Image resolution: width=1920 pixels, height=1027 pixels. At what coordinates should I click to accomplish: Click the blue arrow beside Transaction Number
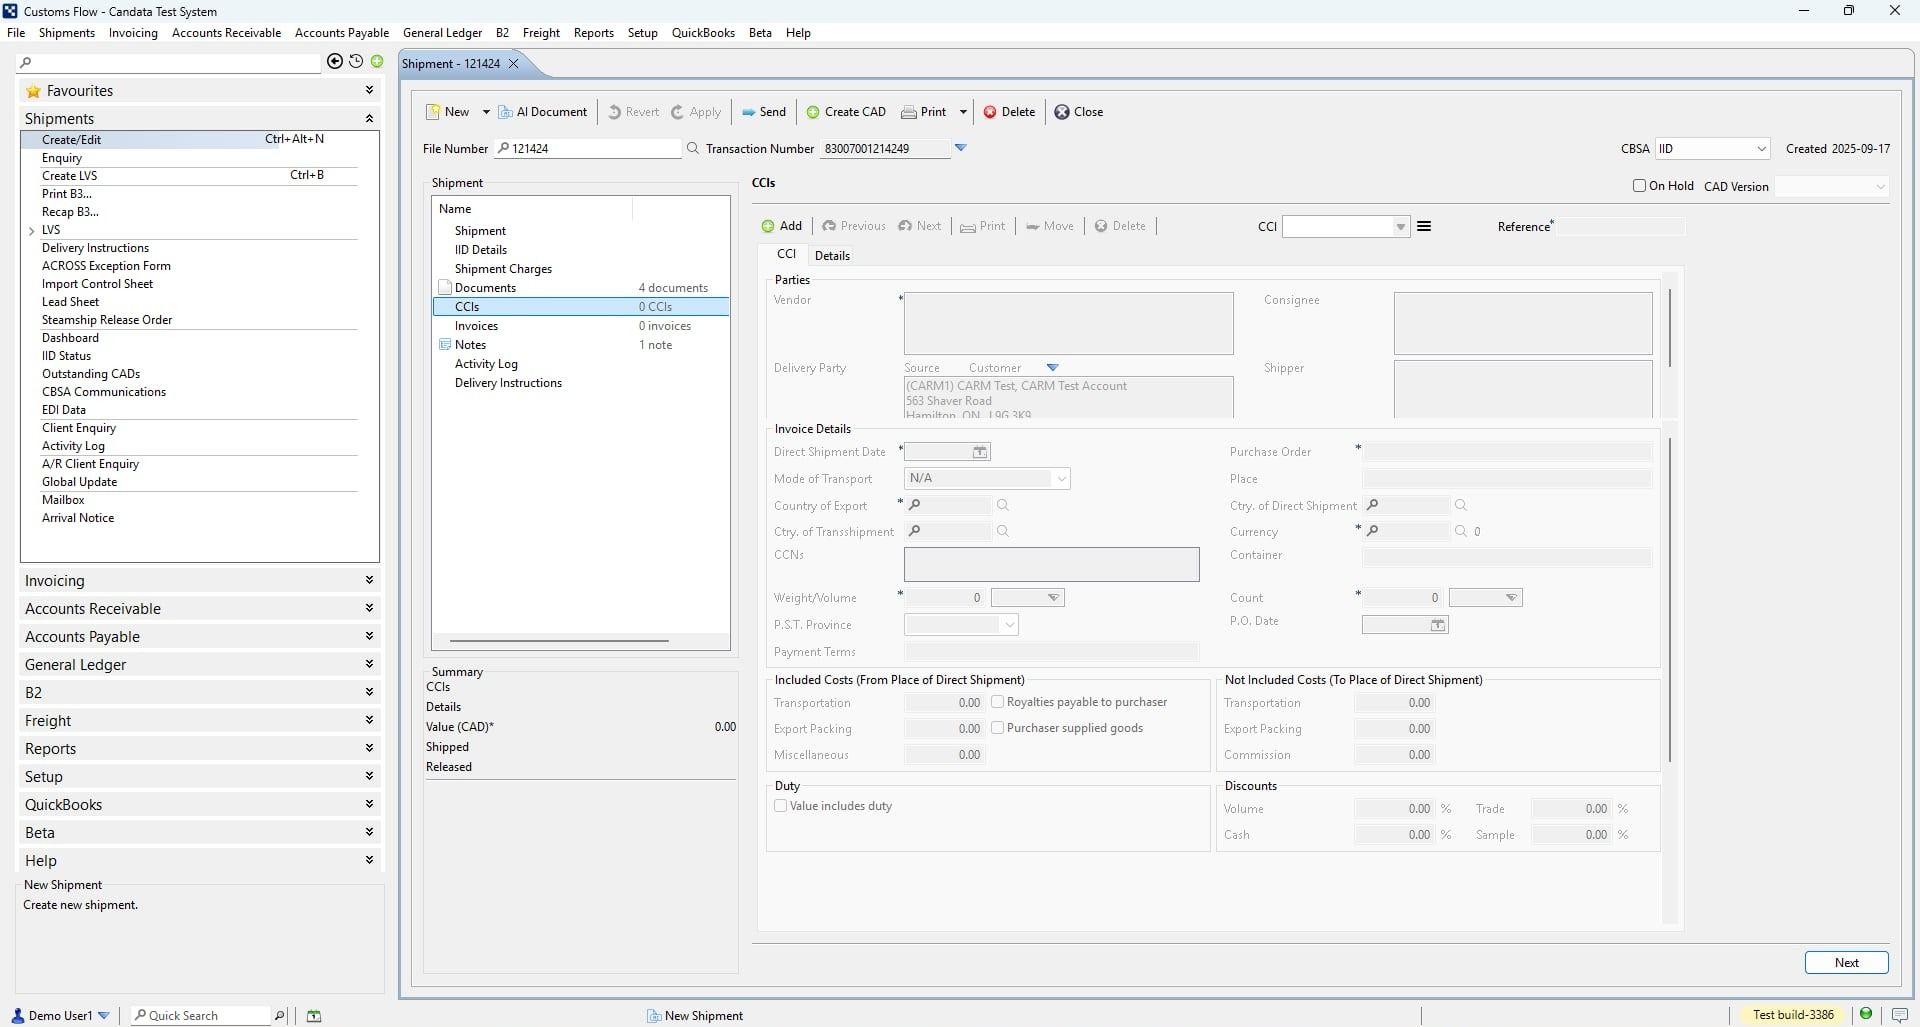click(x=961, y=148)
